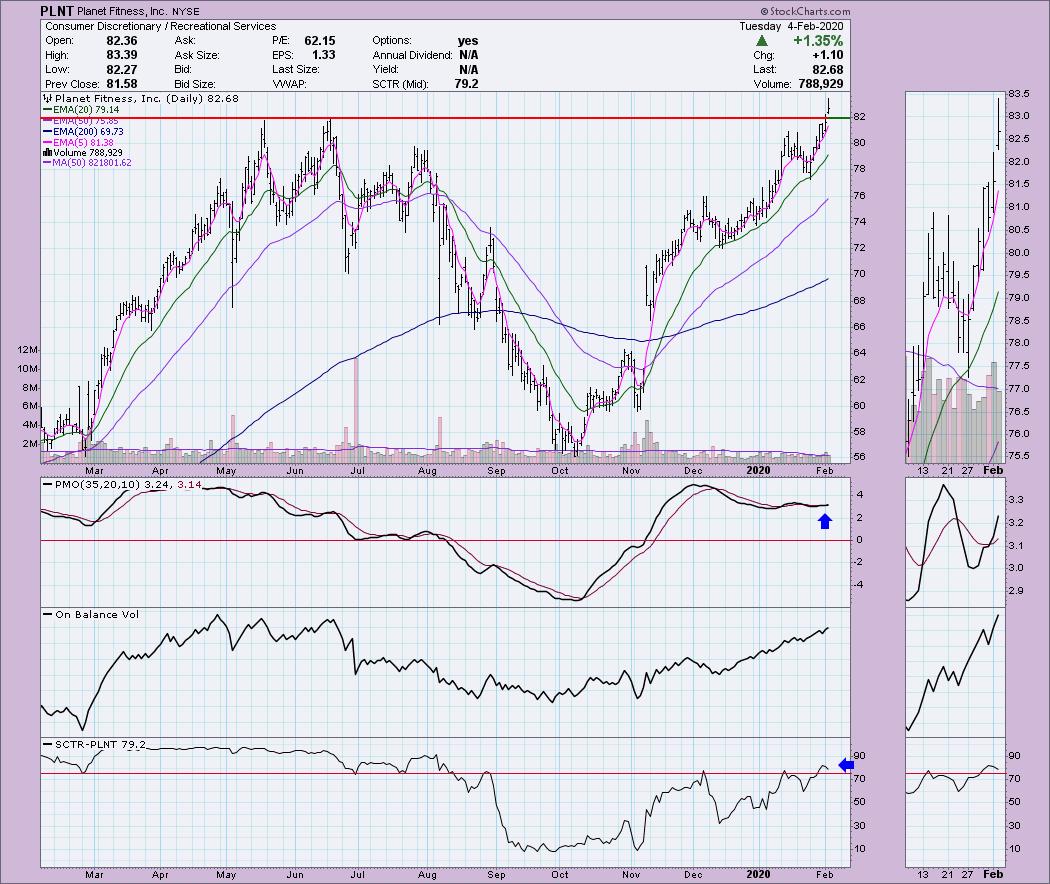
Task: Click the Volume value 788,929 in the header
Action: tap(820, 84)
